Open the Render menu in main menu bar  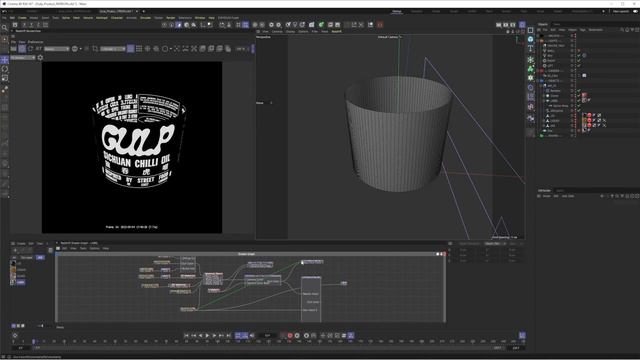[x=171, y=18]
